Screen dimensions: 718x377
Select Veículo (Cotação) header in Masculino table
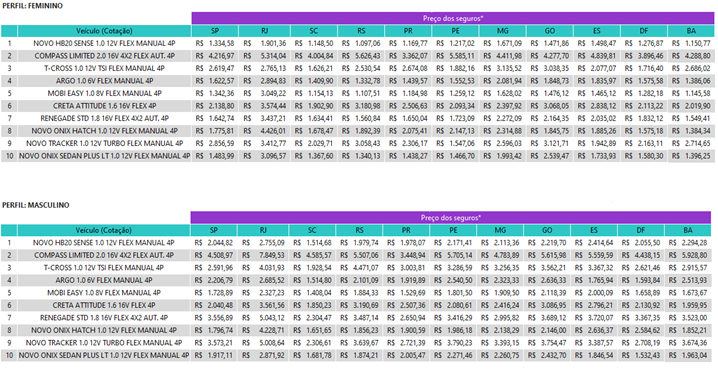point(103,230)
